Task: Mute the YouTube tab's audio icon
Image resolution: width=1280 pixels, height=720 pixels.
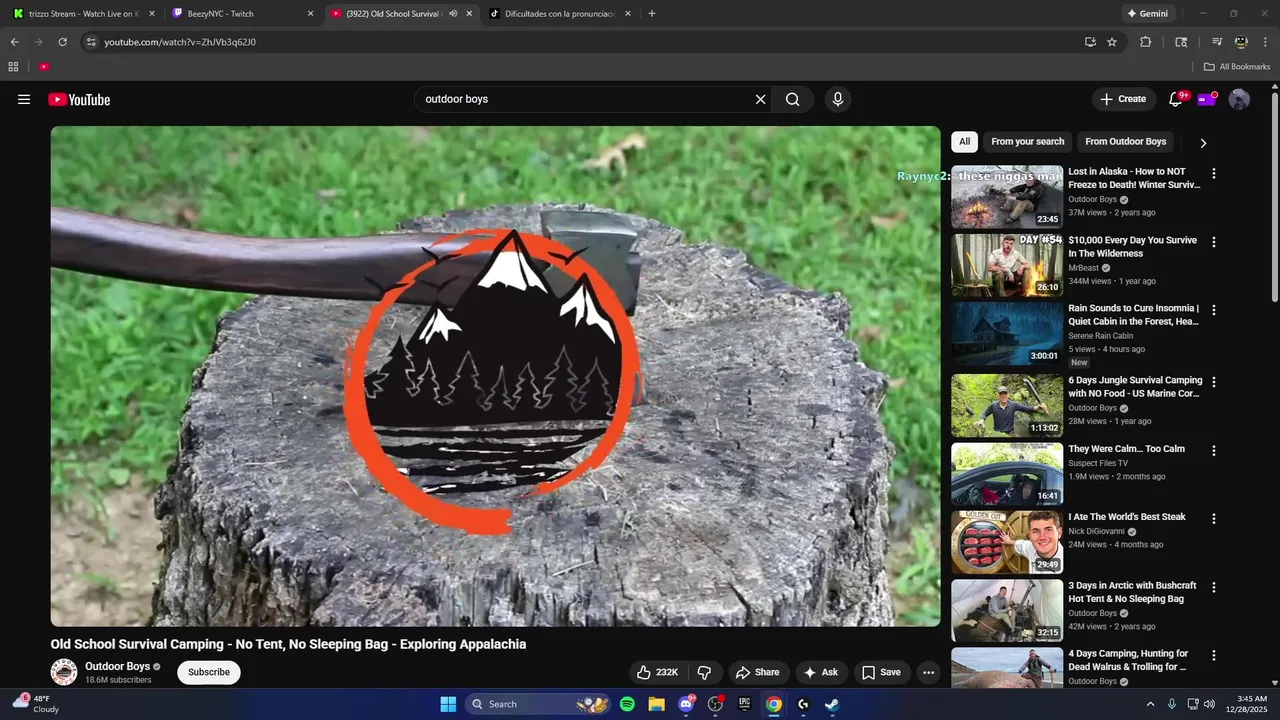Action: (453, 14)
